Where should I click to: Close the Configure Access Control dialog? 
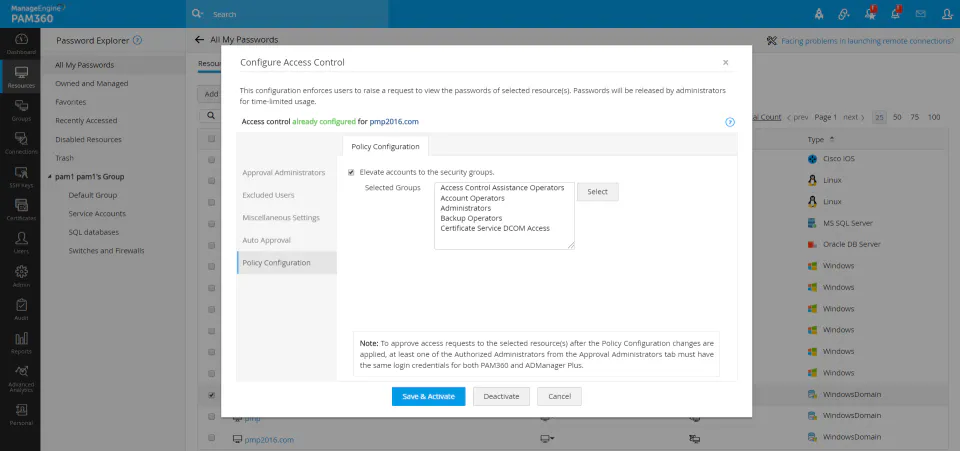click(726, 62)
